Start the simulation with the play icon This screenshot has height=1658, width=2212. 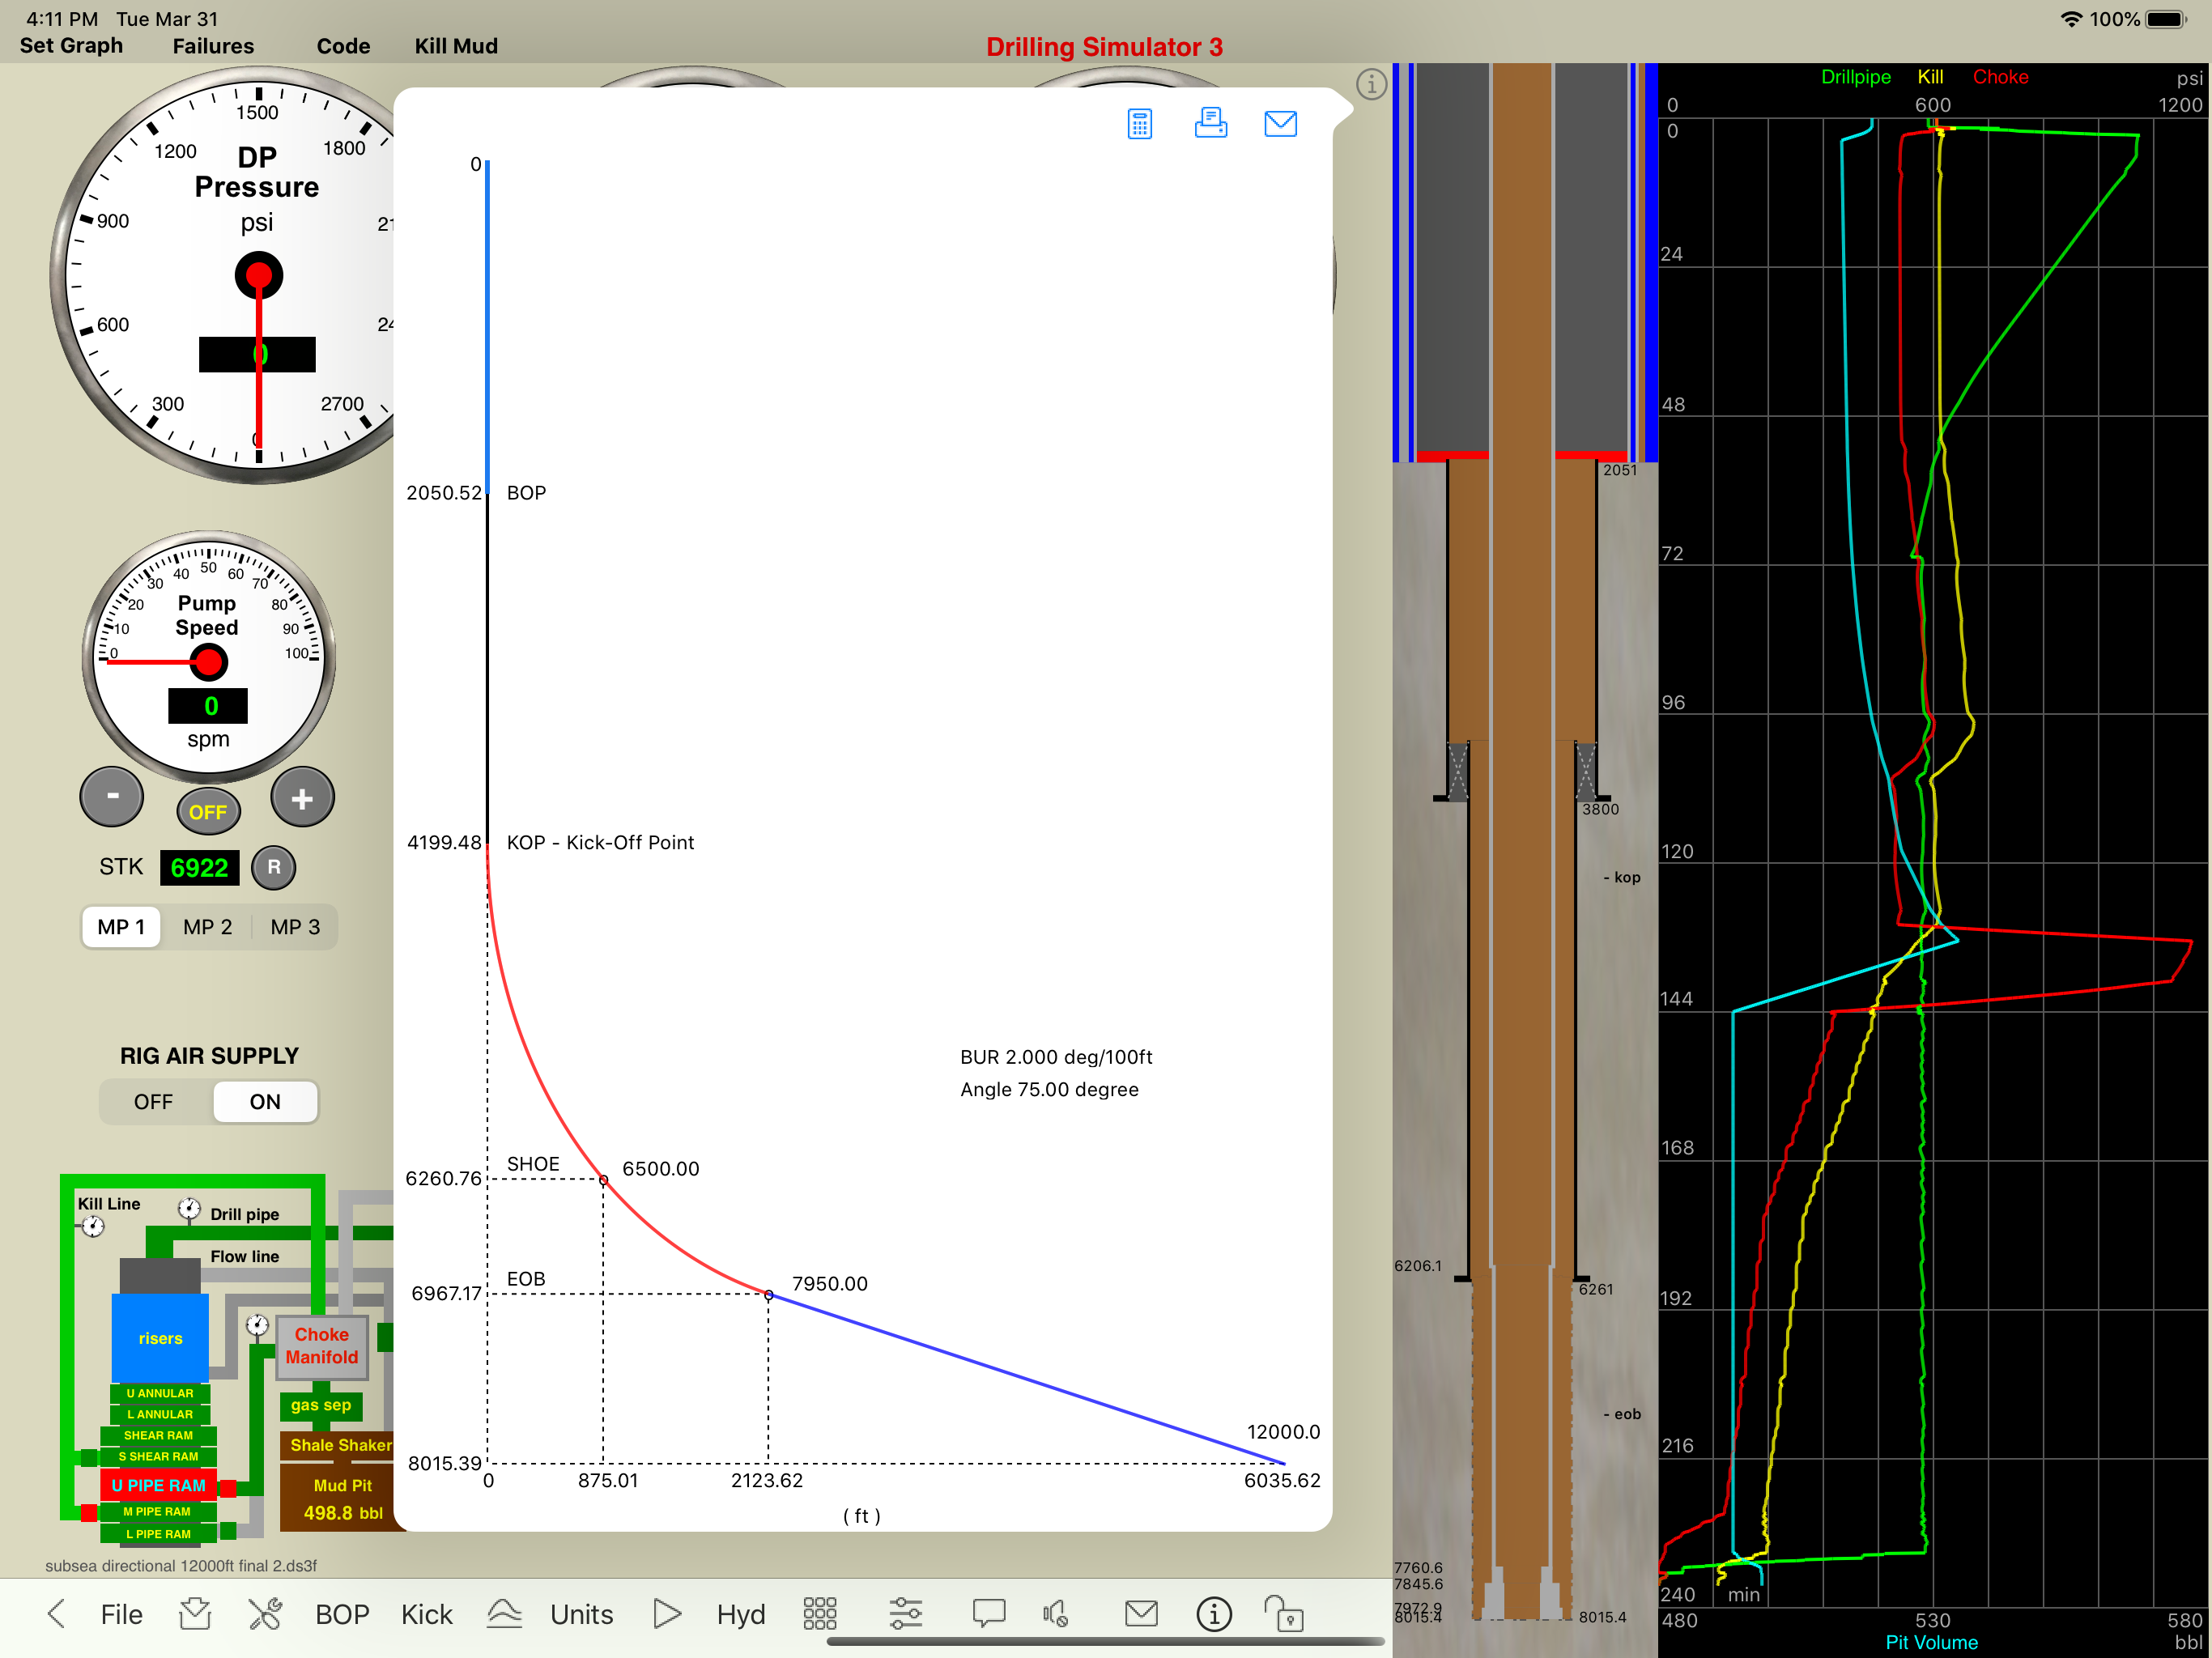point(667,1613)
